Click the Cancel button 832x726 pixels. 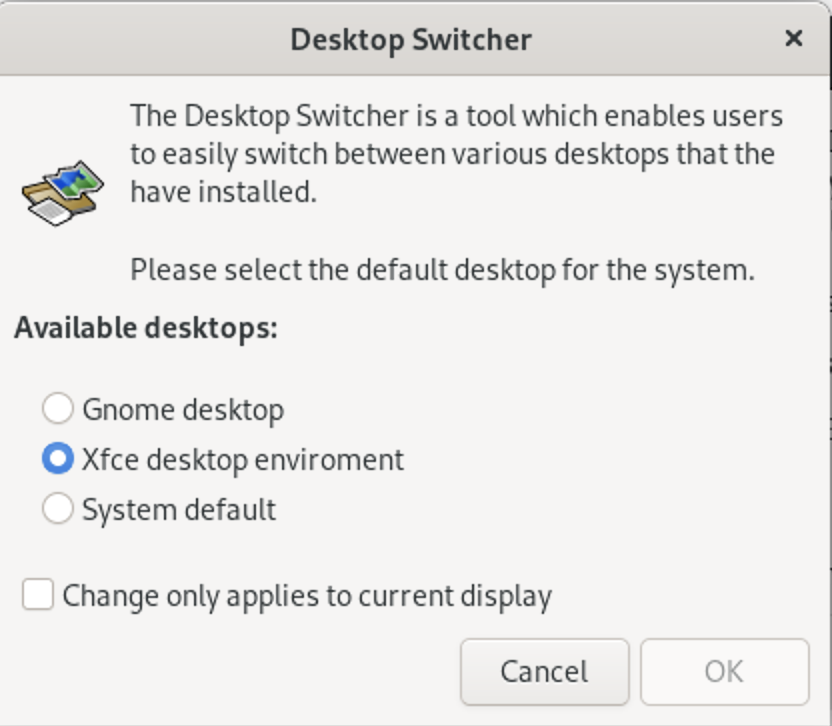point(544,672)
